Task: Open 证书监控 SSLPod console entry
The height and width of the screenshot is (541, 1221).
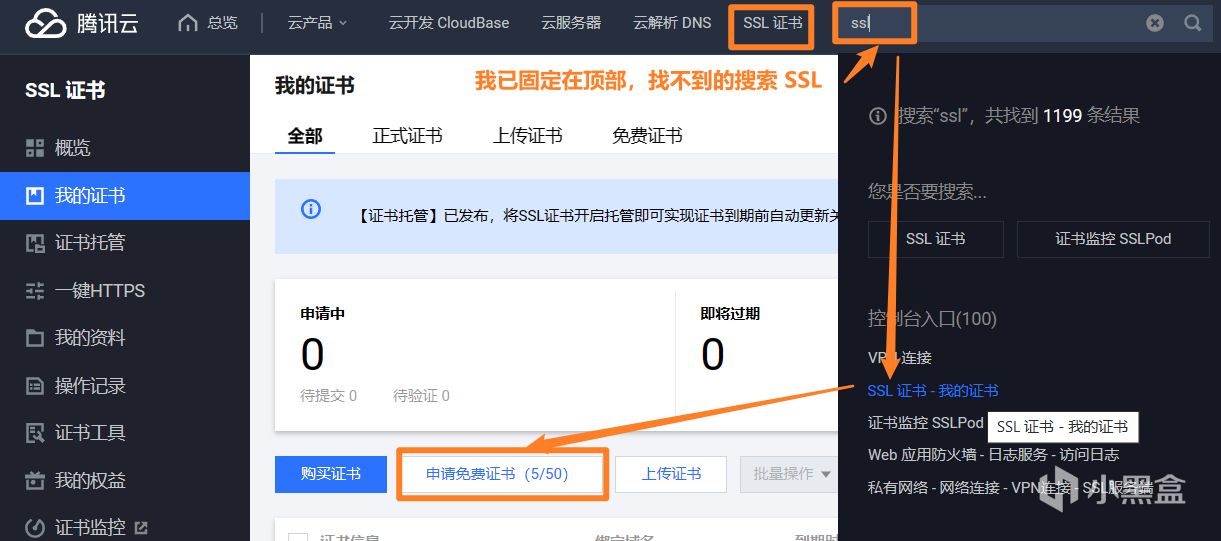Action: [926, 423]
